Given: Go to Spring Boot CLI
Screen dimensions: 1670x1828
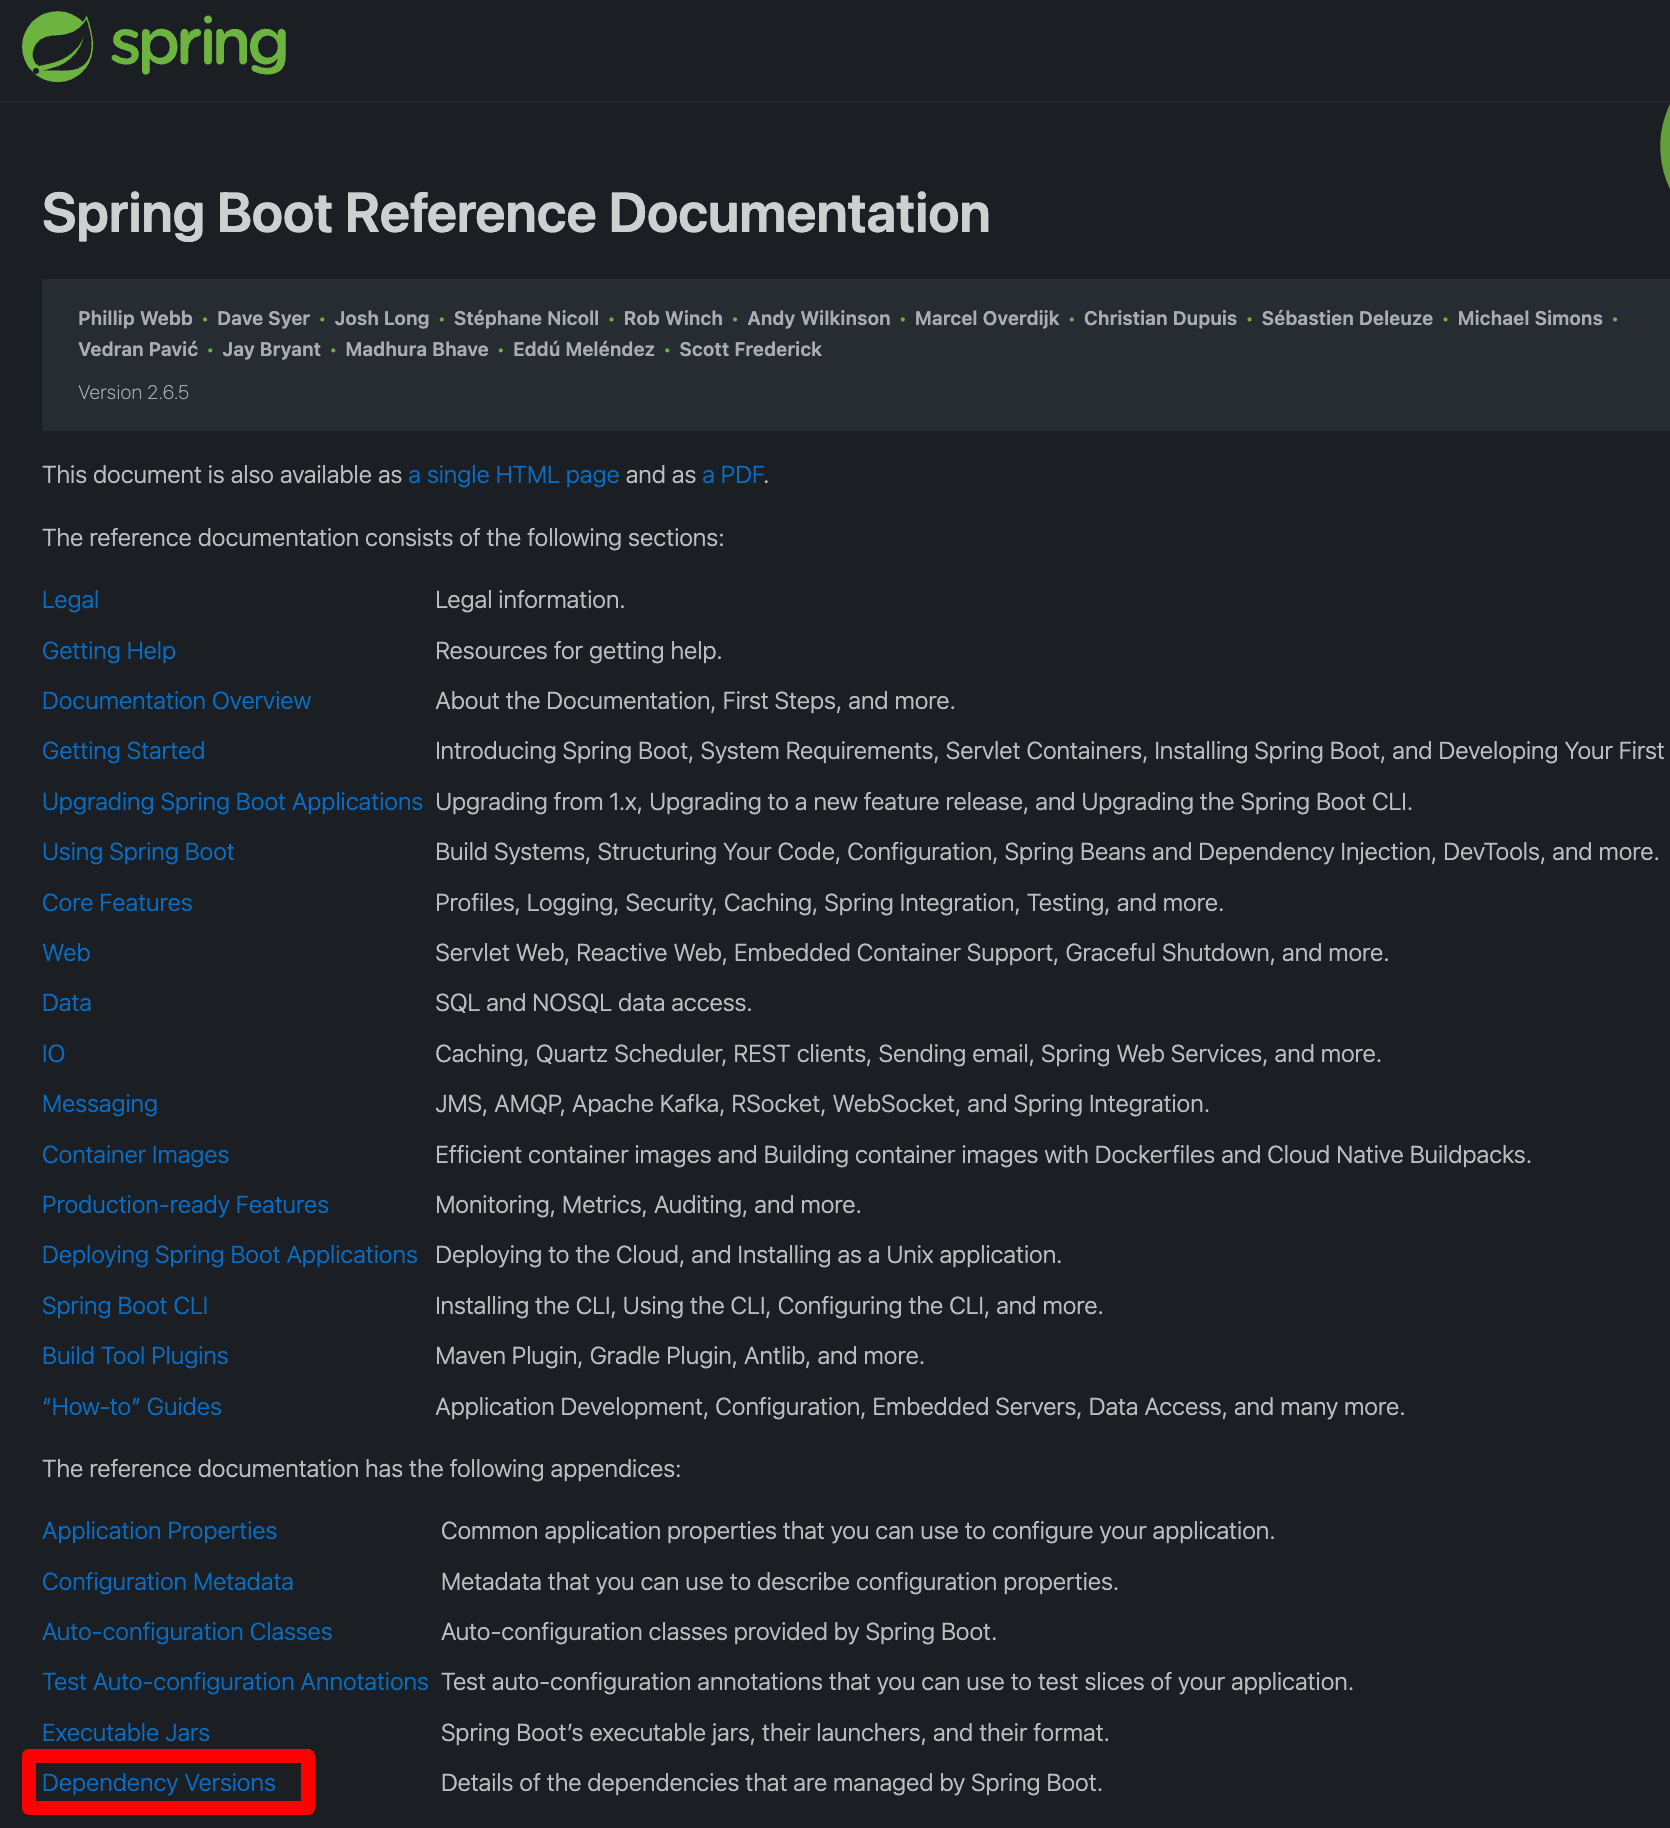Looking at the screenshot, I should (125, 1306).
